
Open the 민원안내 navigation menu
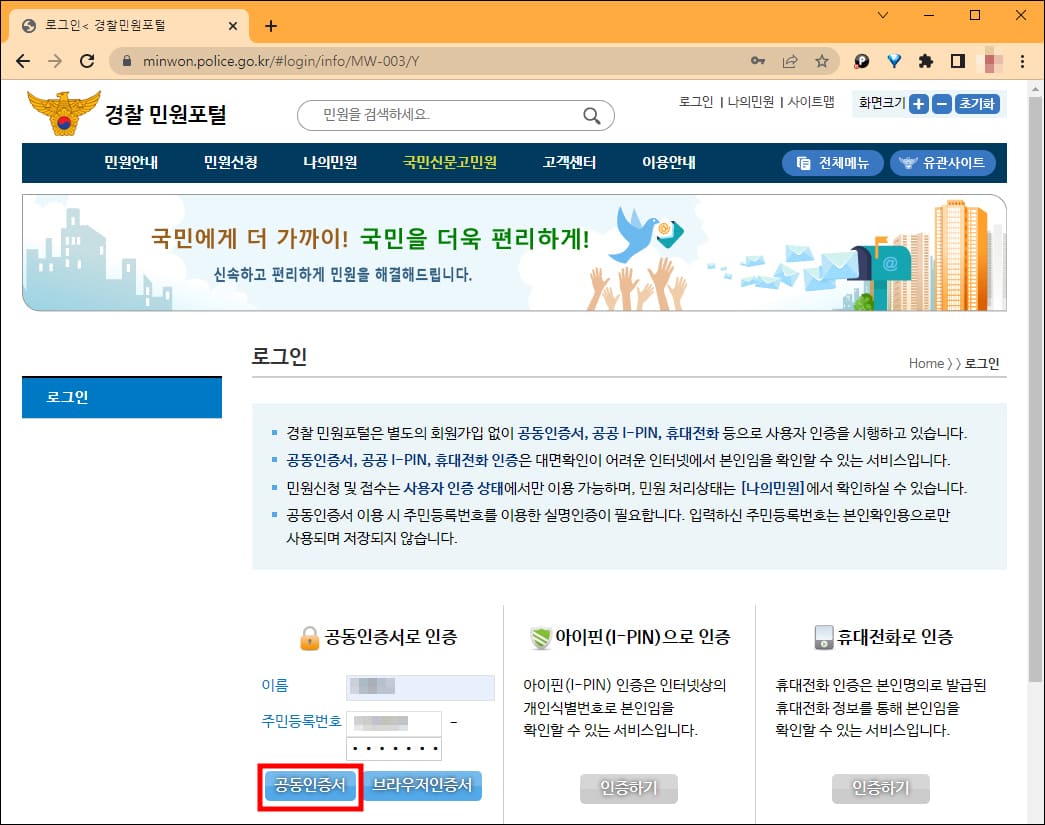129,163
